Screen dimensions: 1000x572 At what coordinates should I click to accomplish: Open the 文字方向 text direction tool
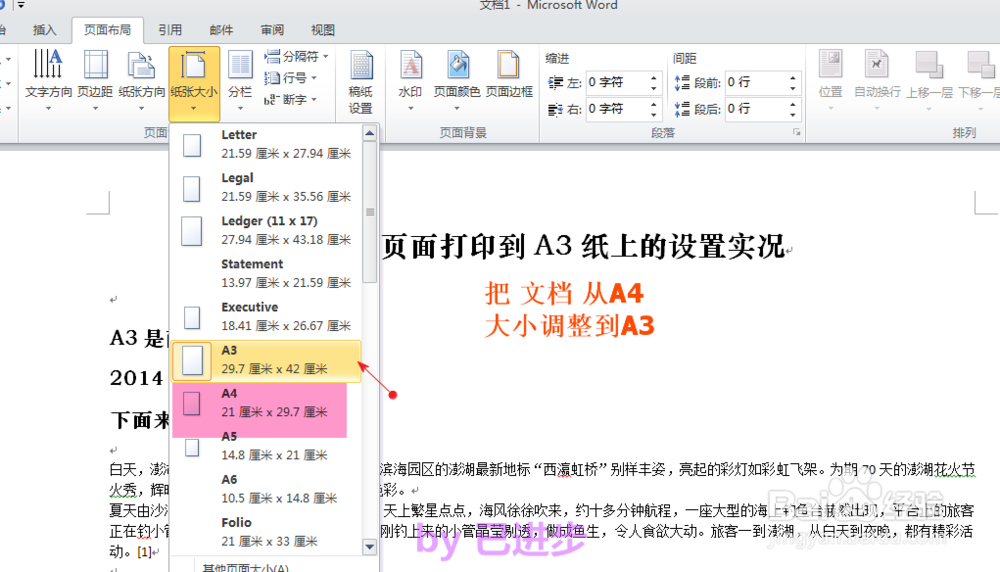pyautogui.click(x=48, y=81)
